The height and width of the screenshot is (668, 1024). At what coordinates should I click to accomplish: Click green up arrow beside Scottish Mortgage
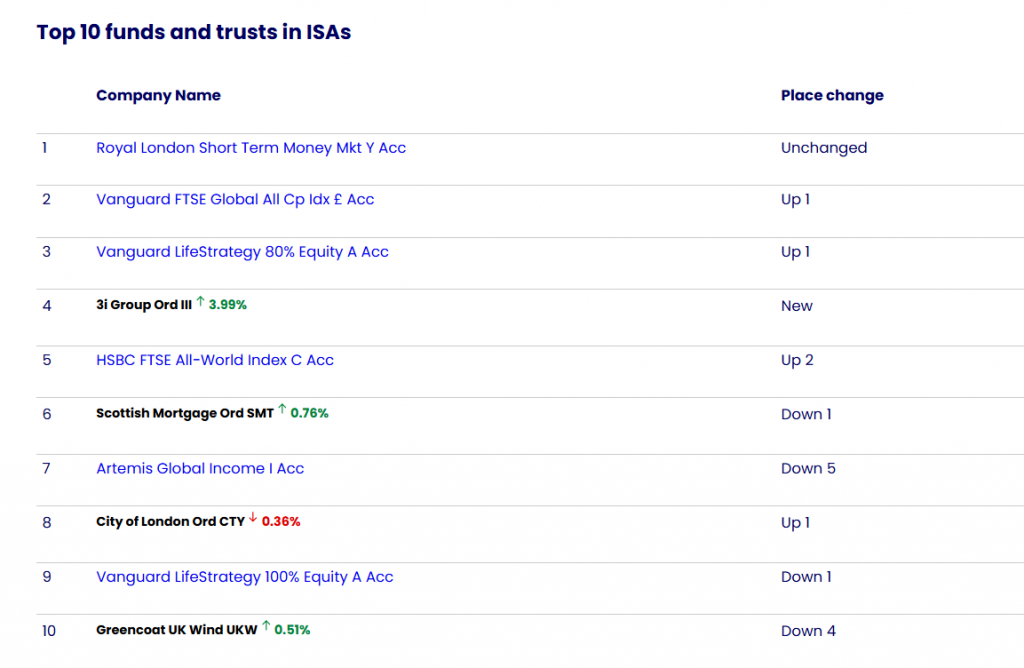(x=282, y=411)
